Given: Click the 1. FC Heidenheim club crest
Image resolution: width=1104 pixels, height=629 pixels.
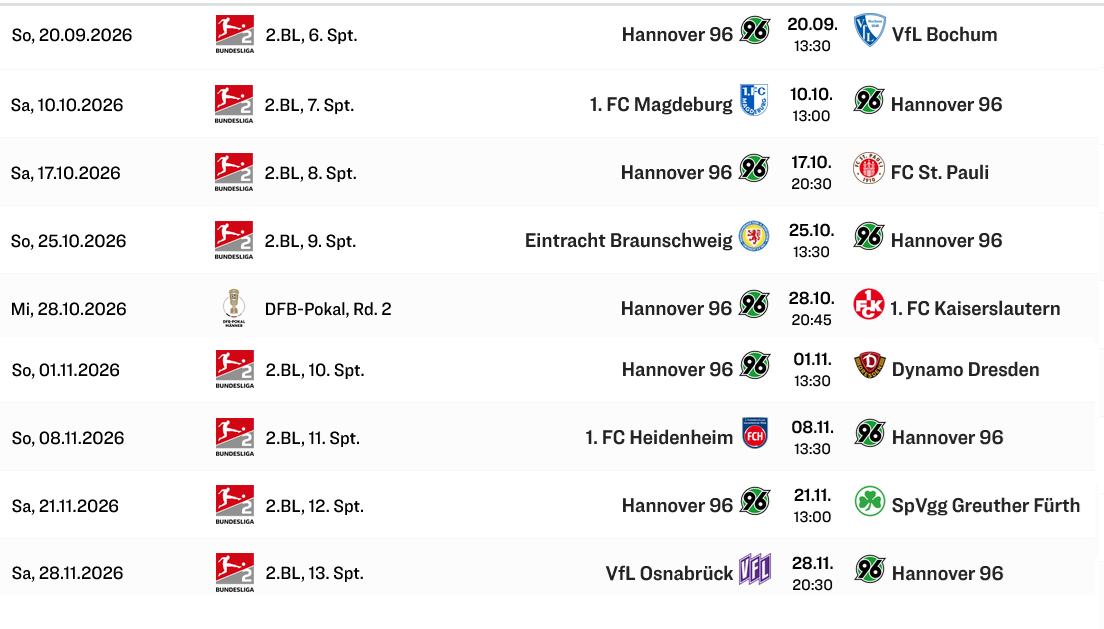Looking at the screenshot, I should pyautogui.click(x=755, y=433).
